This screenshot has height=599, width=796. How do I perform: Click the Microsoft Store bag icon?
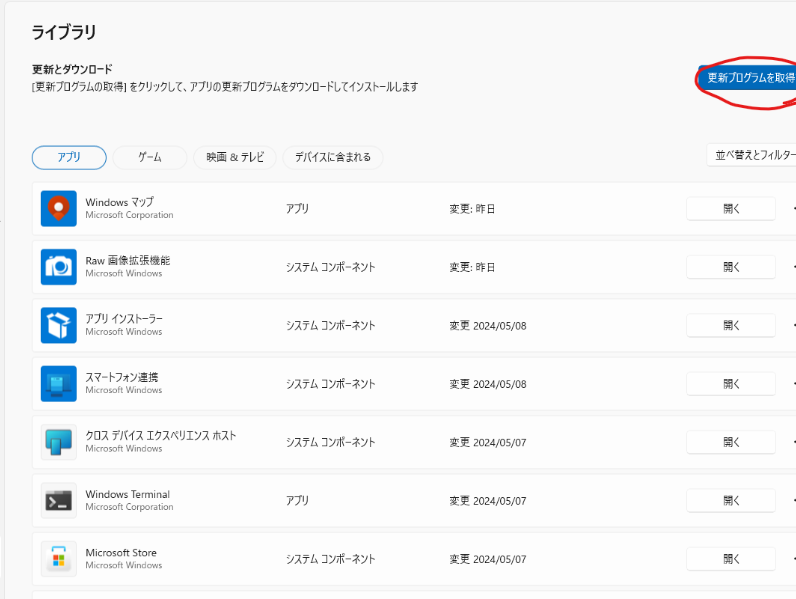click(x=59, y=559)
